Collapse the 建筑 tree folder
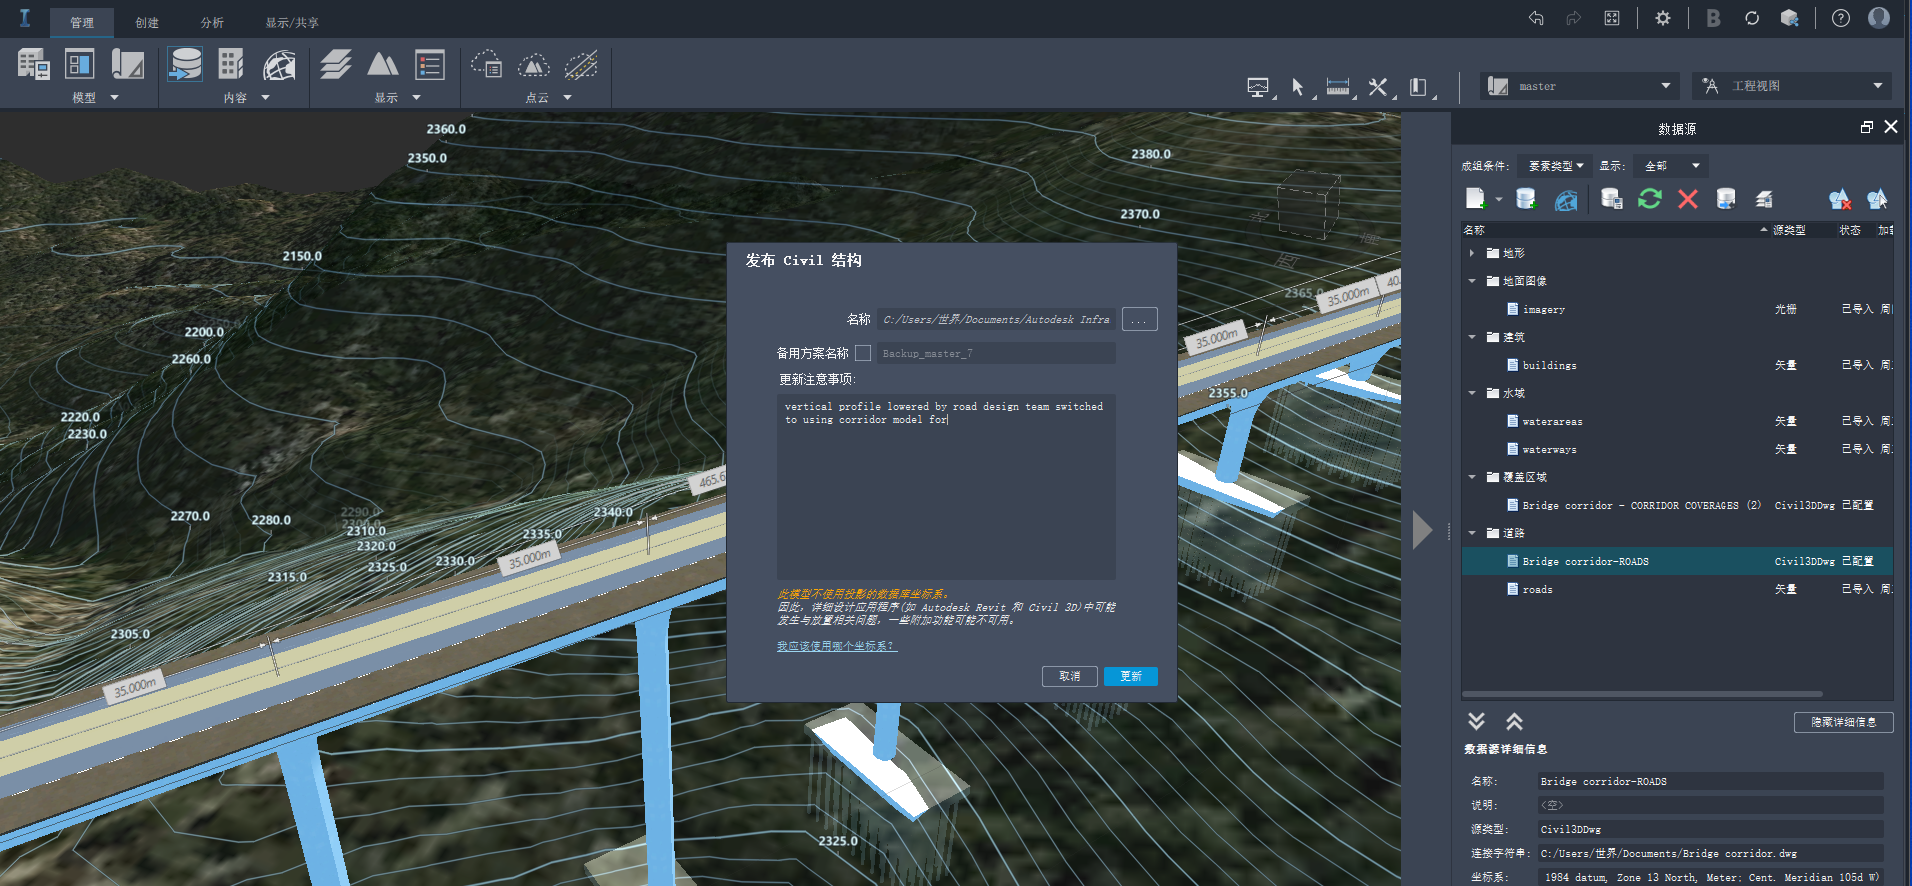This screenshot has height=886, width=1912. (1472, 337)
